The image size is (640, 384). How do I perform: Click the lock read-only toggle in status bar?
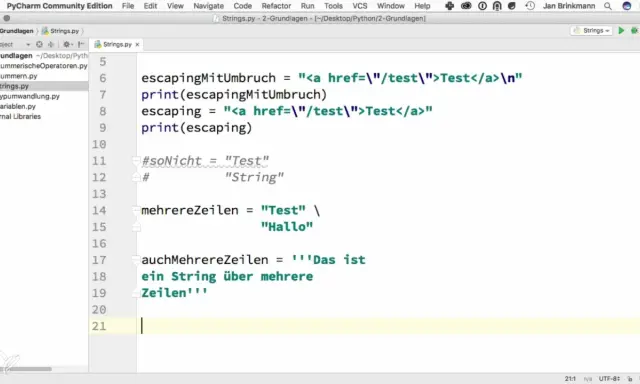(630, 379)
